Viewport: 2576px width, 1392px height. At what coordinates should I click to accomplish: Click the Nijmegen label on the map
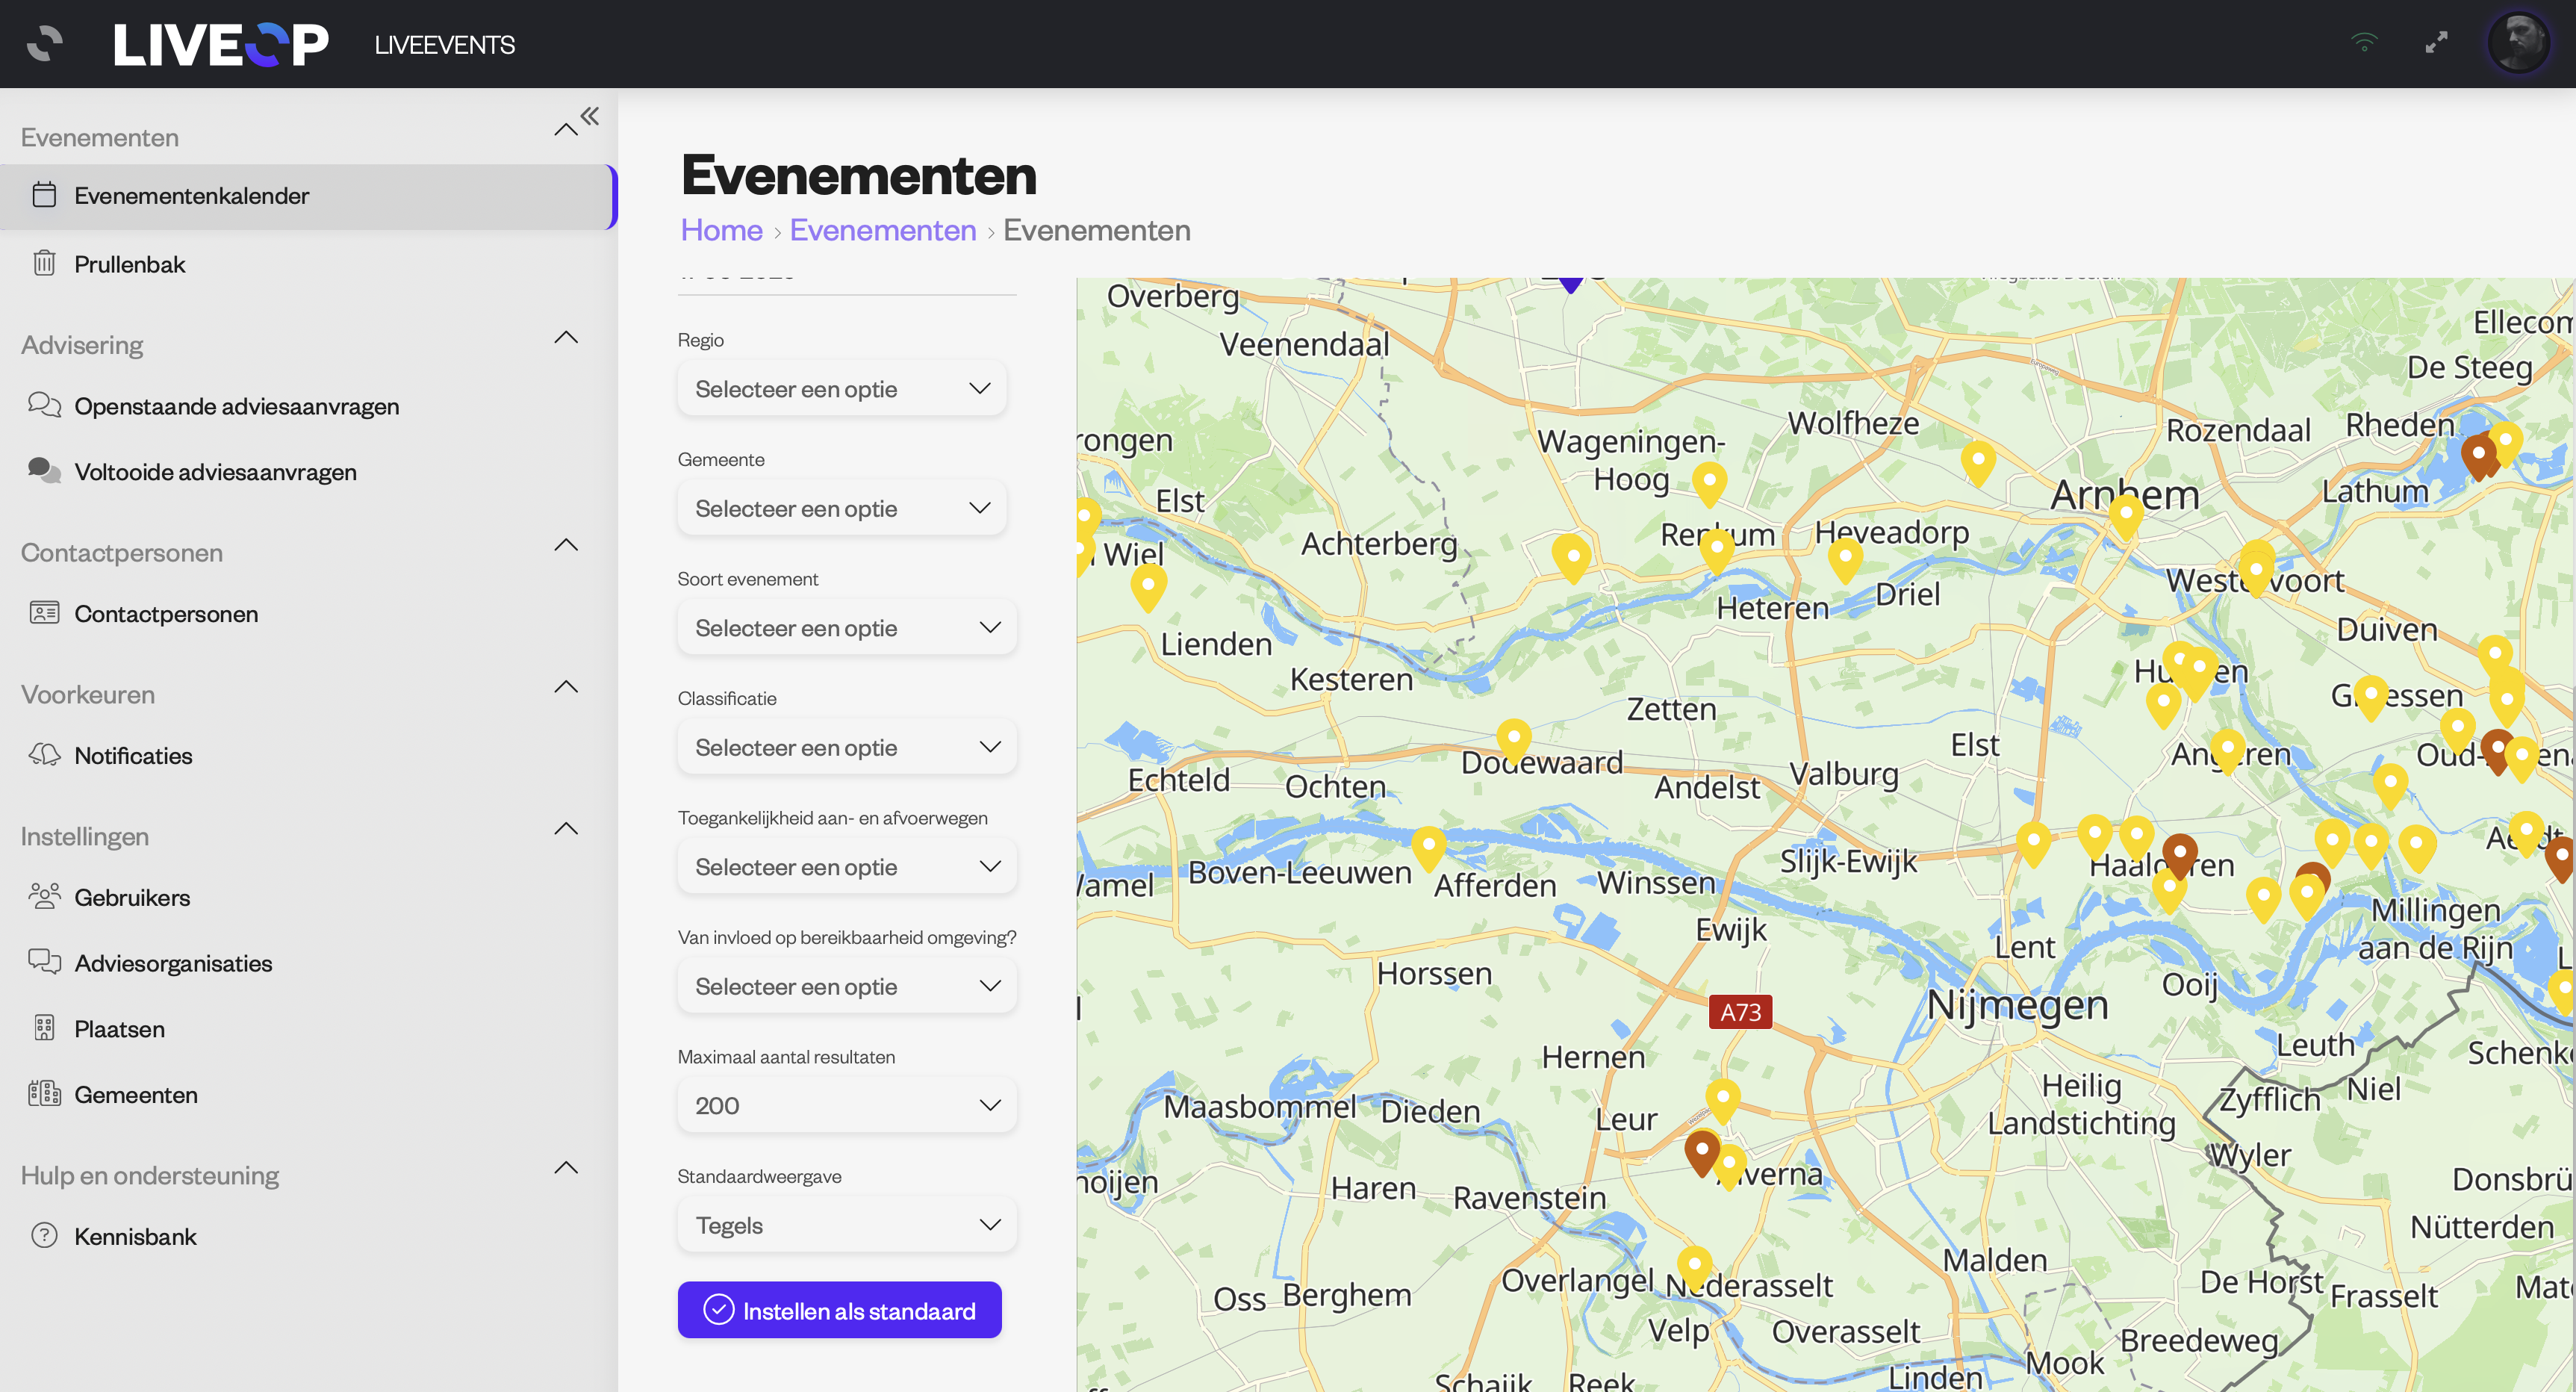[x=2017, y=1005]
